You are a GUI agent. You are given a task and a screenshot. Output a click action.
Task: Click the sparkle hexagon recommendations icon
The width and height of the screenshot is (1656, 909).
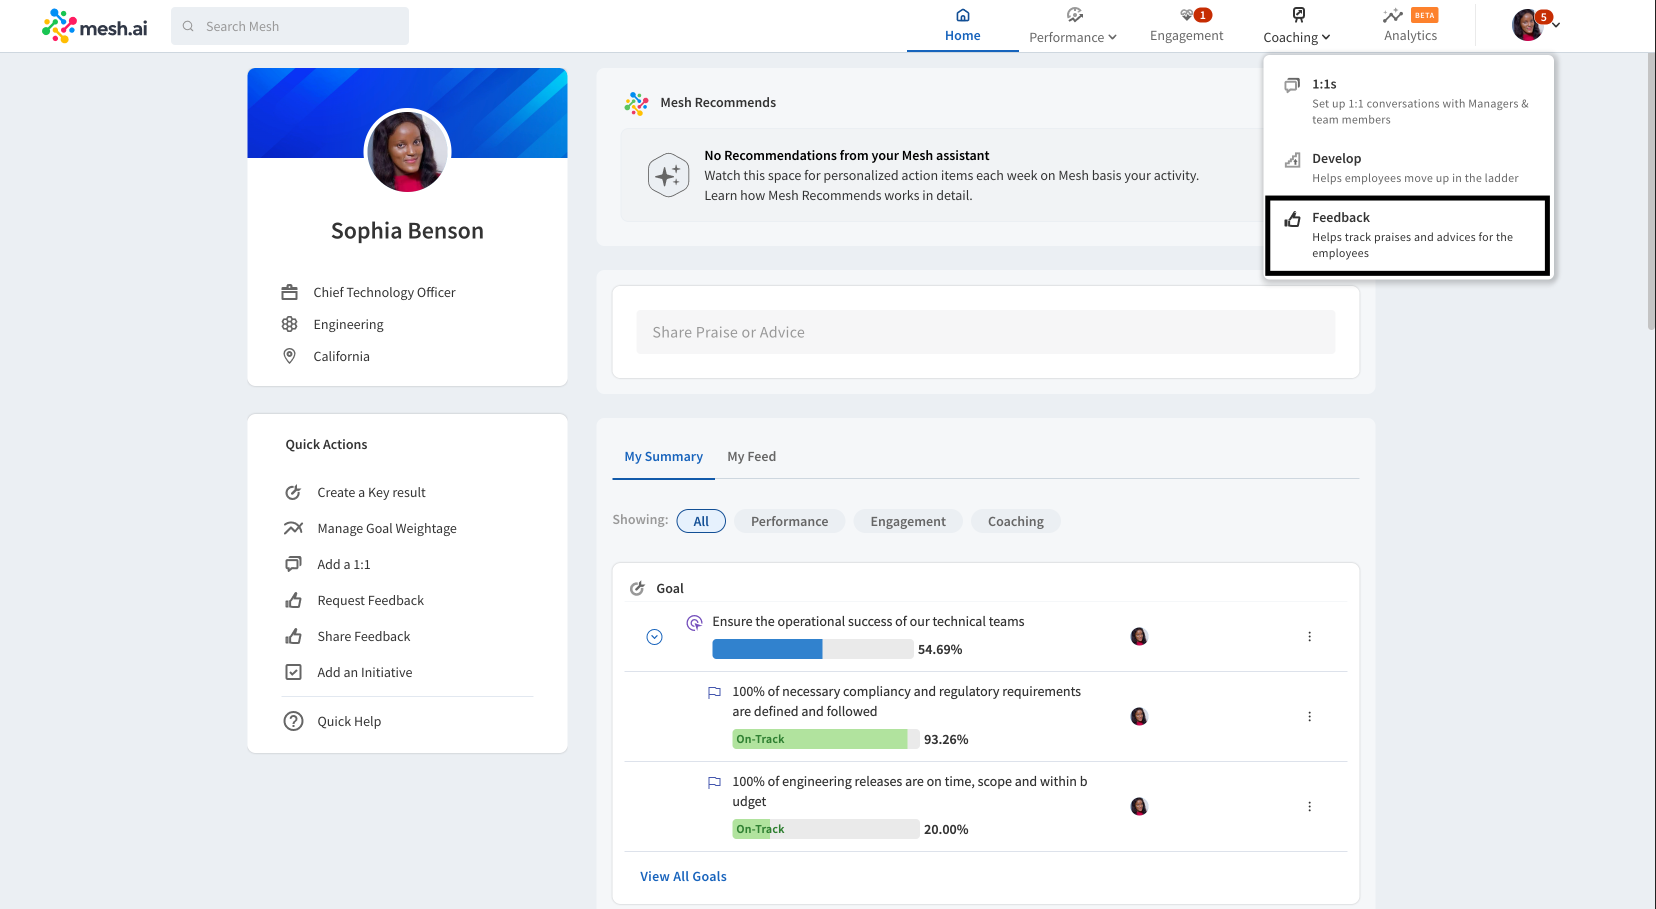pyautogui.click(x=668, y=175)
